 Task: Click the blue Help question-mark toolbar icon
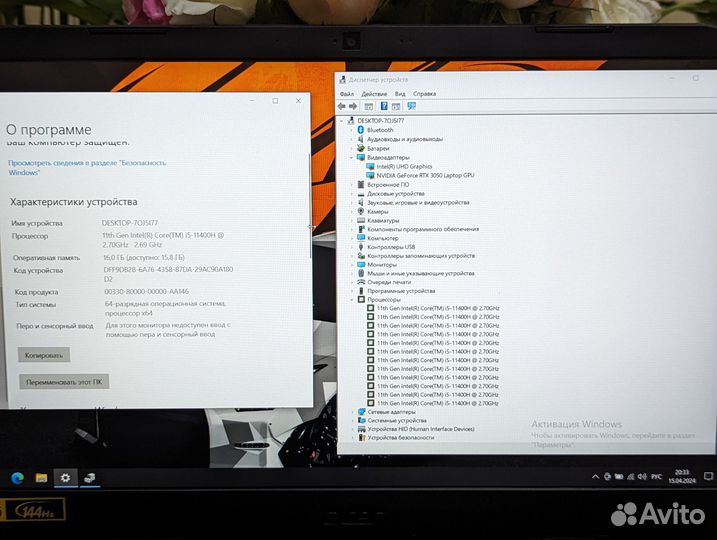pos(384,106)
